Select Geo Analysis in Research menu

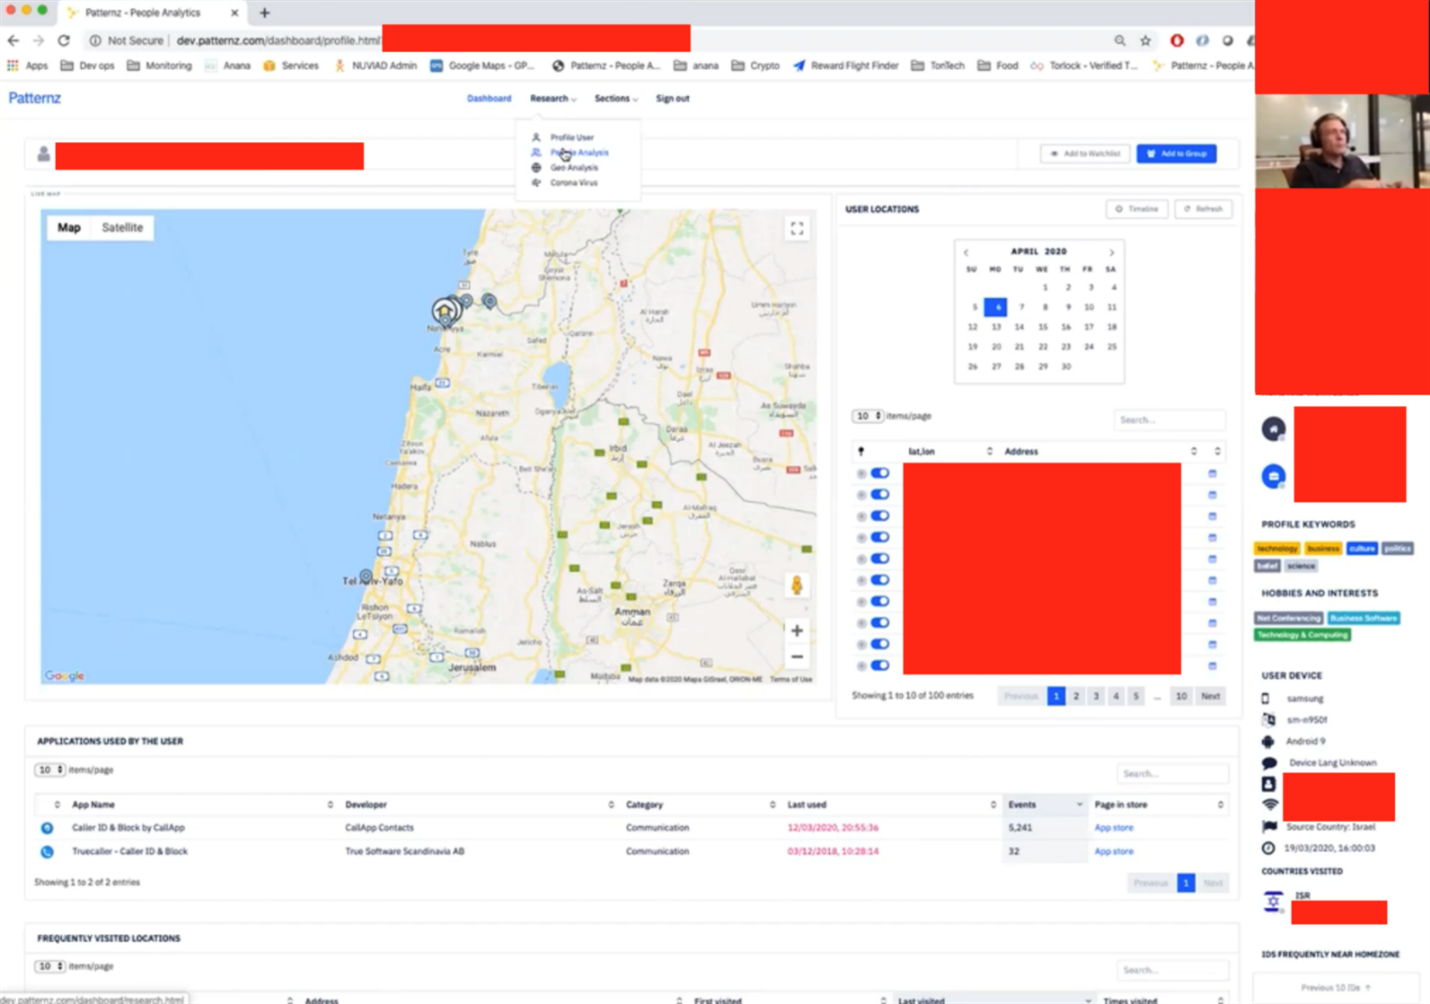pyautogui.click(x=573, y=168)
